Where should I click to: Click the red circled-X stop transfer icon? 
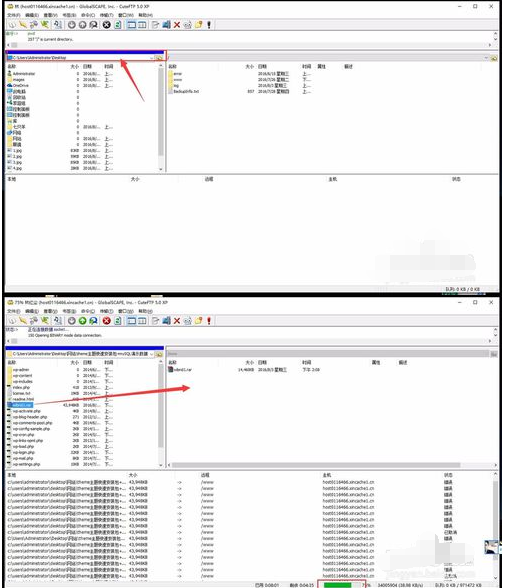pos(106,321)
